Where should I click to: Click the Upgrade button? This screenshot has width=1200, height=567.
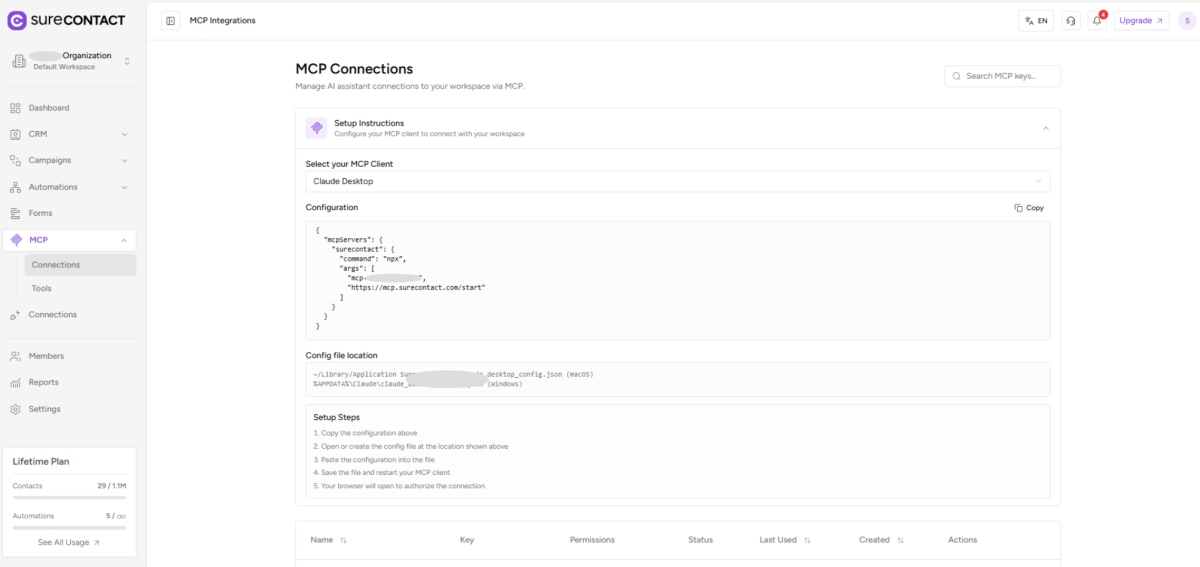[1141, 21]
